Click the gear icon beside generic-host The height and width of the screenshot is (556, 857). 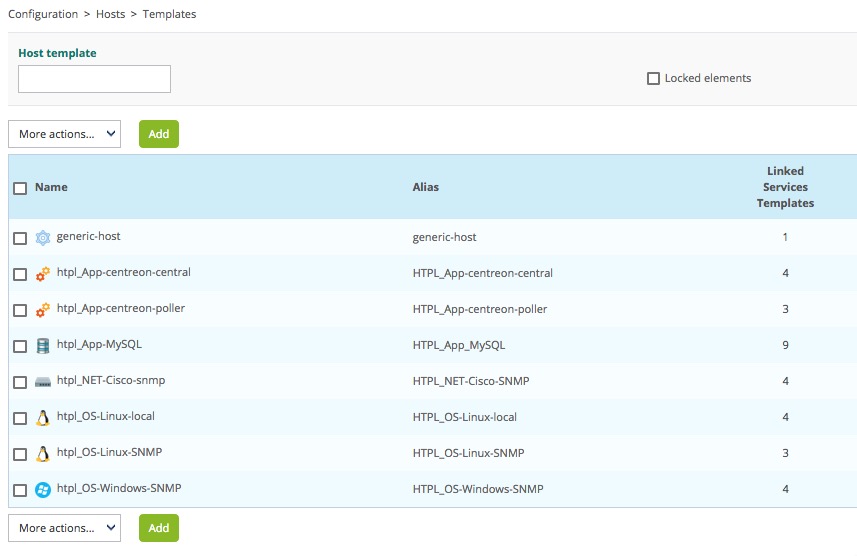point(43,238)
